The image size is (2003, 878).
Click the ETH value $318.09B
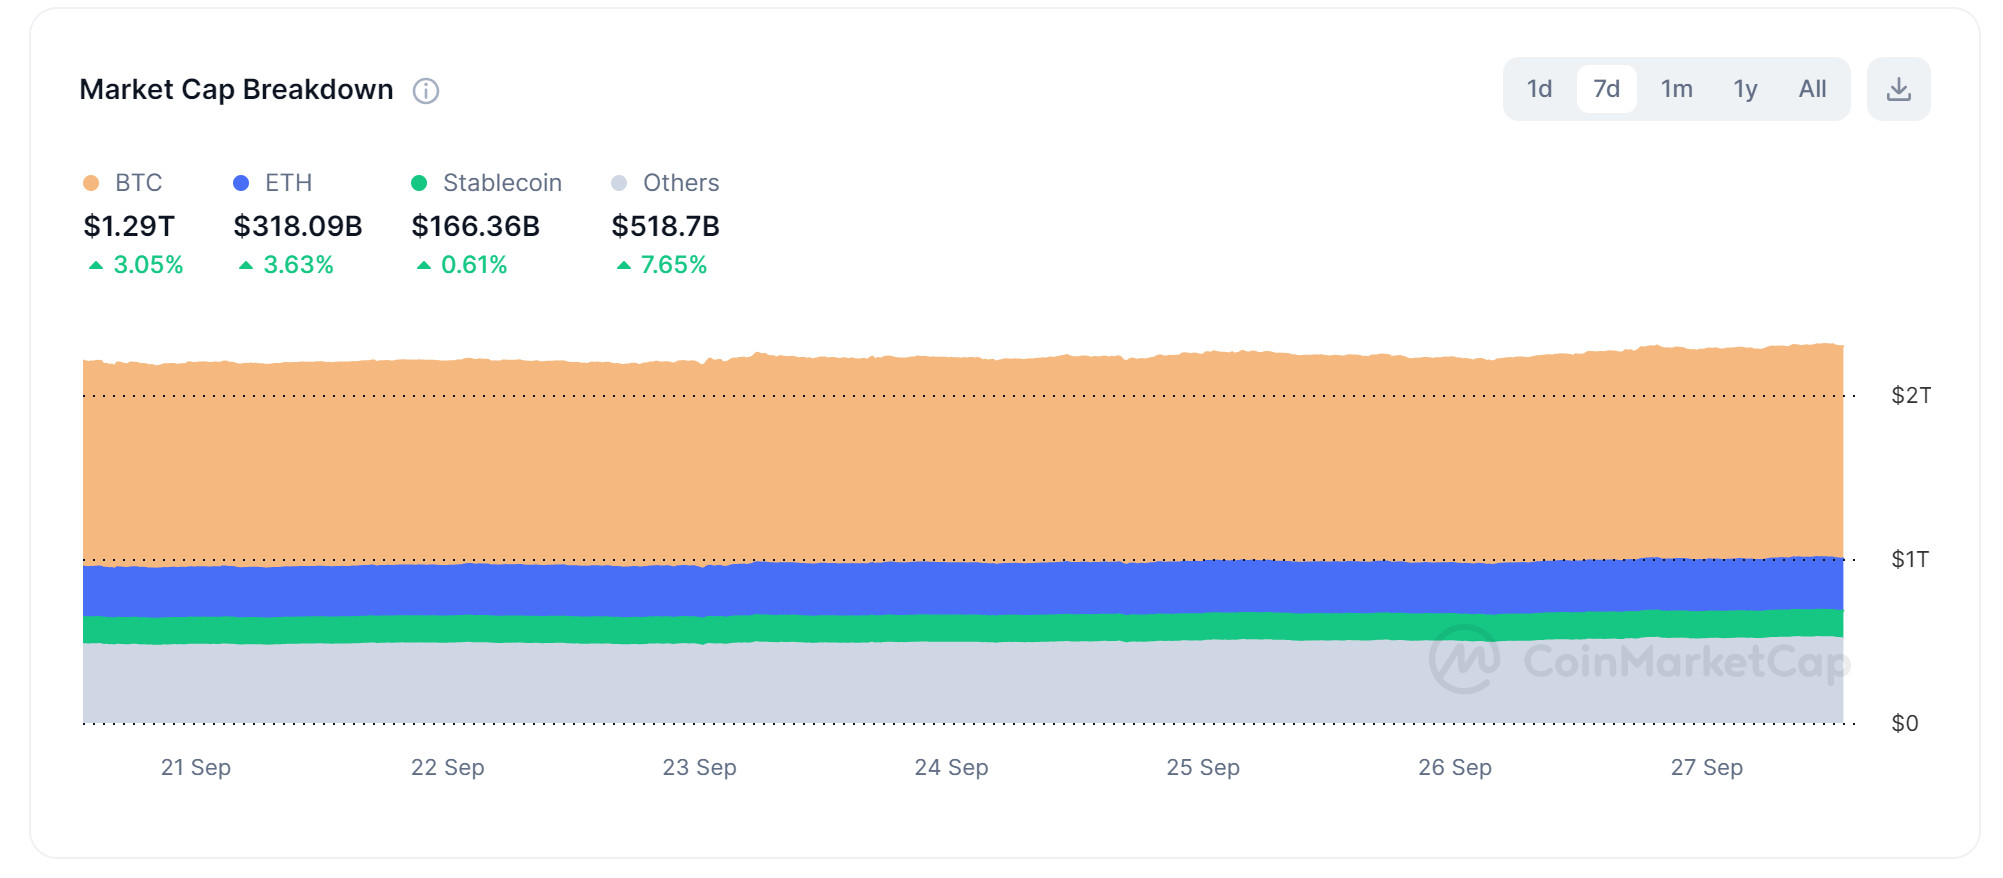pyautogui.click(x=298, y=226)
